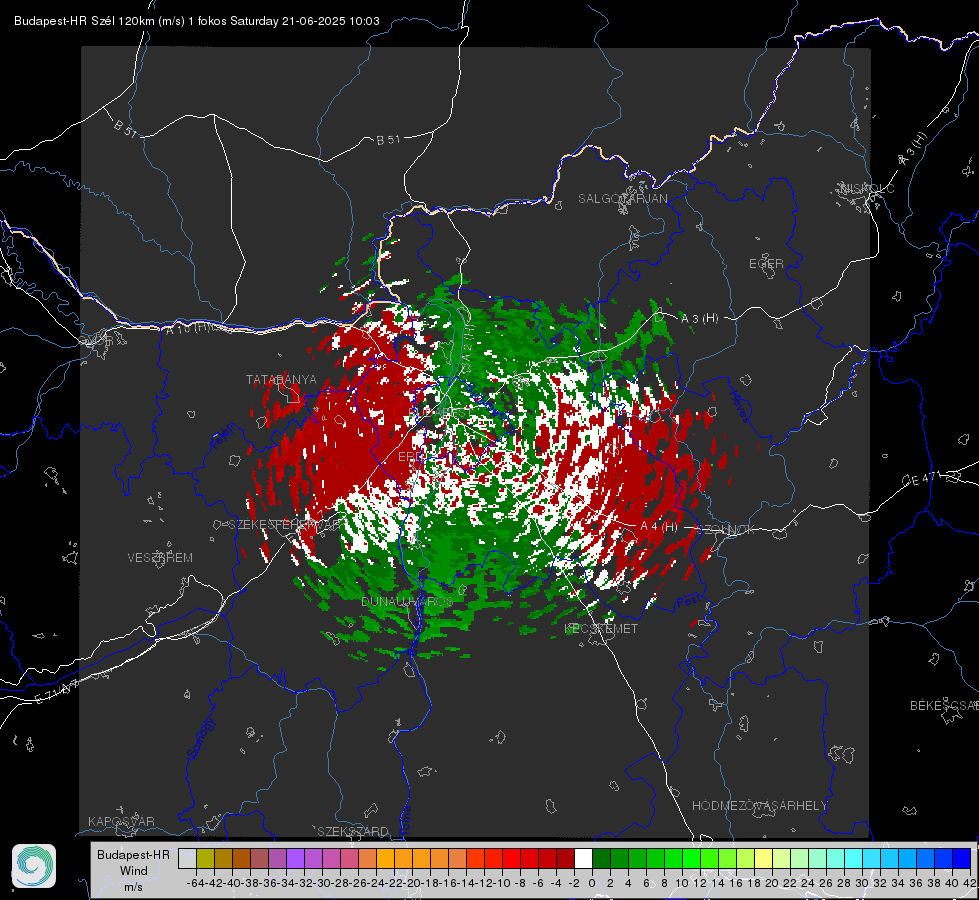This screenshot has width=979, height=900.
Task: Click the swirl weather service logo
Action: pos(34,866)
